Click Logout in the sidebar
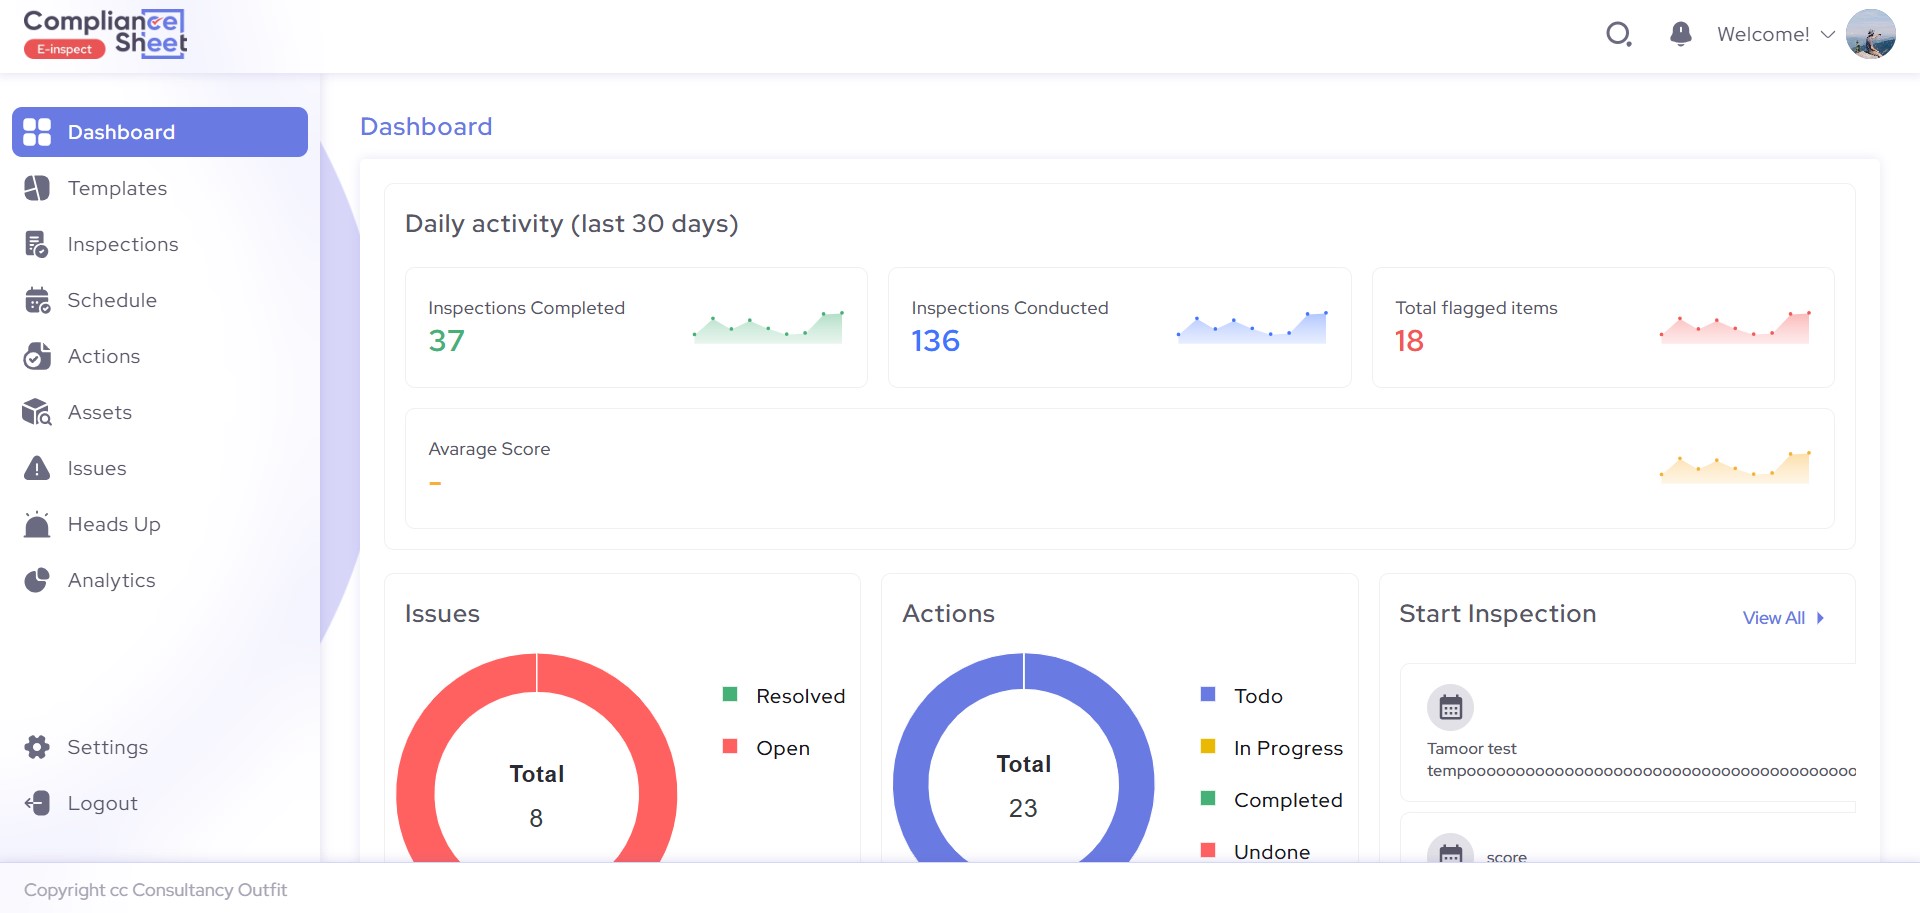The image size is (1920, 913). click(x=102, y=803)
